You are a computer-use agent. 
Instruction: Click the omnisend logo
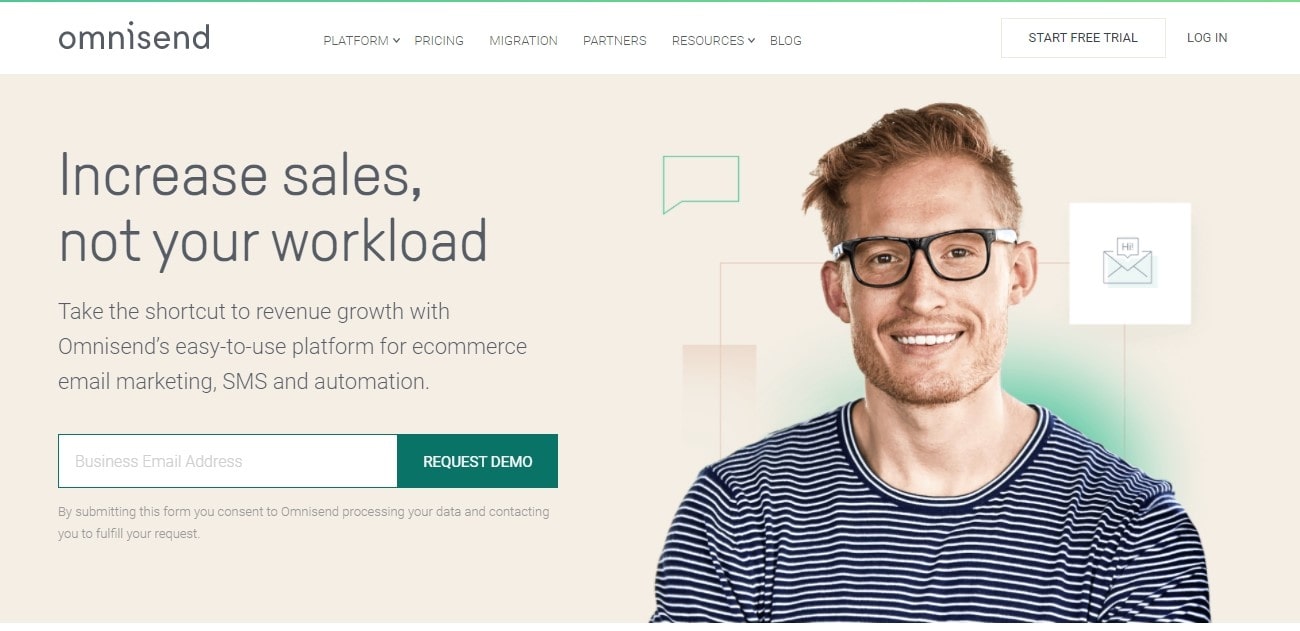pos(134,38)
